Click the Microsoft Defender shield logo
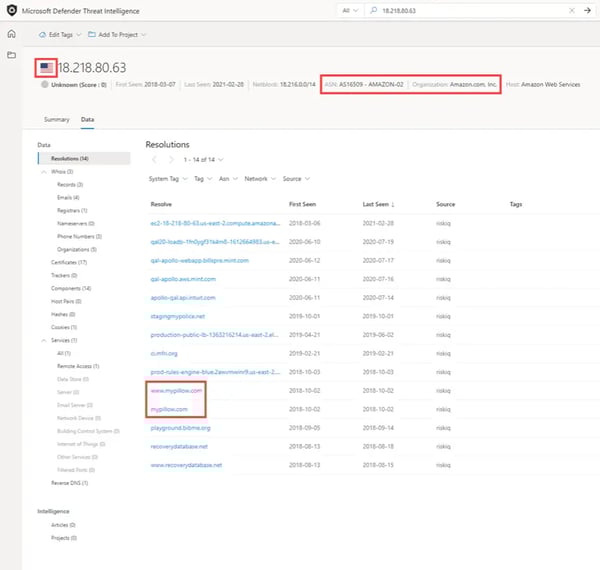Screen dimensions: 600x570 click(x=12, y=10)
